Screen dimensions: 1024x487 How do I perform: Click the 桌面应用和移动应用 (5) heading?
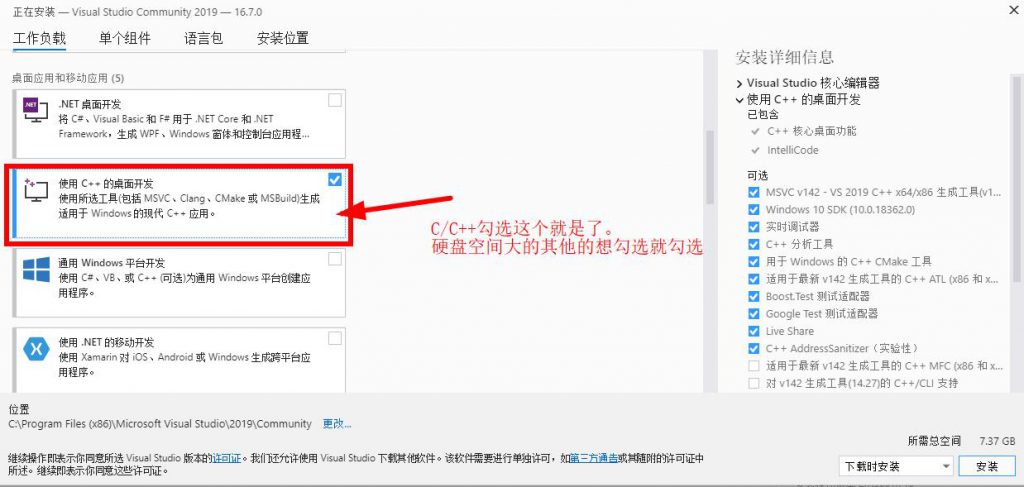click(68, 78)
